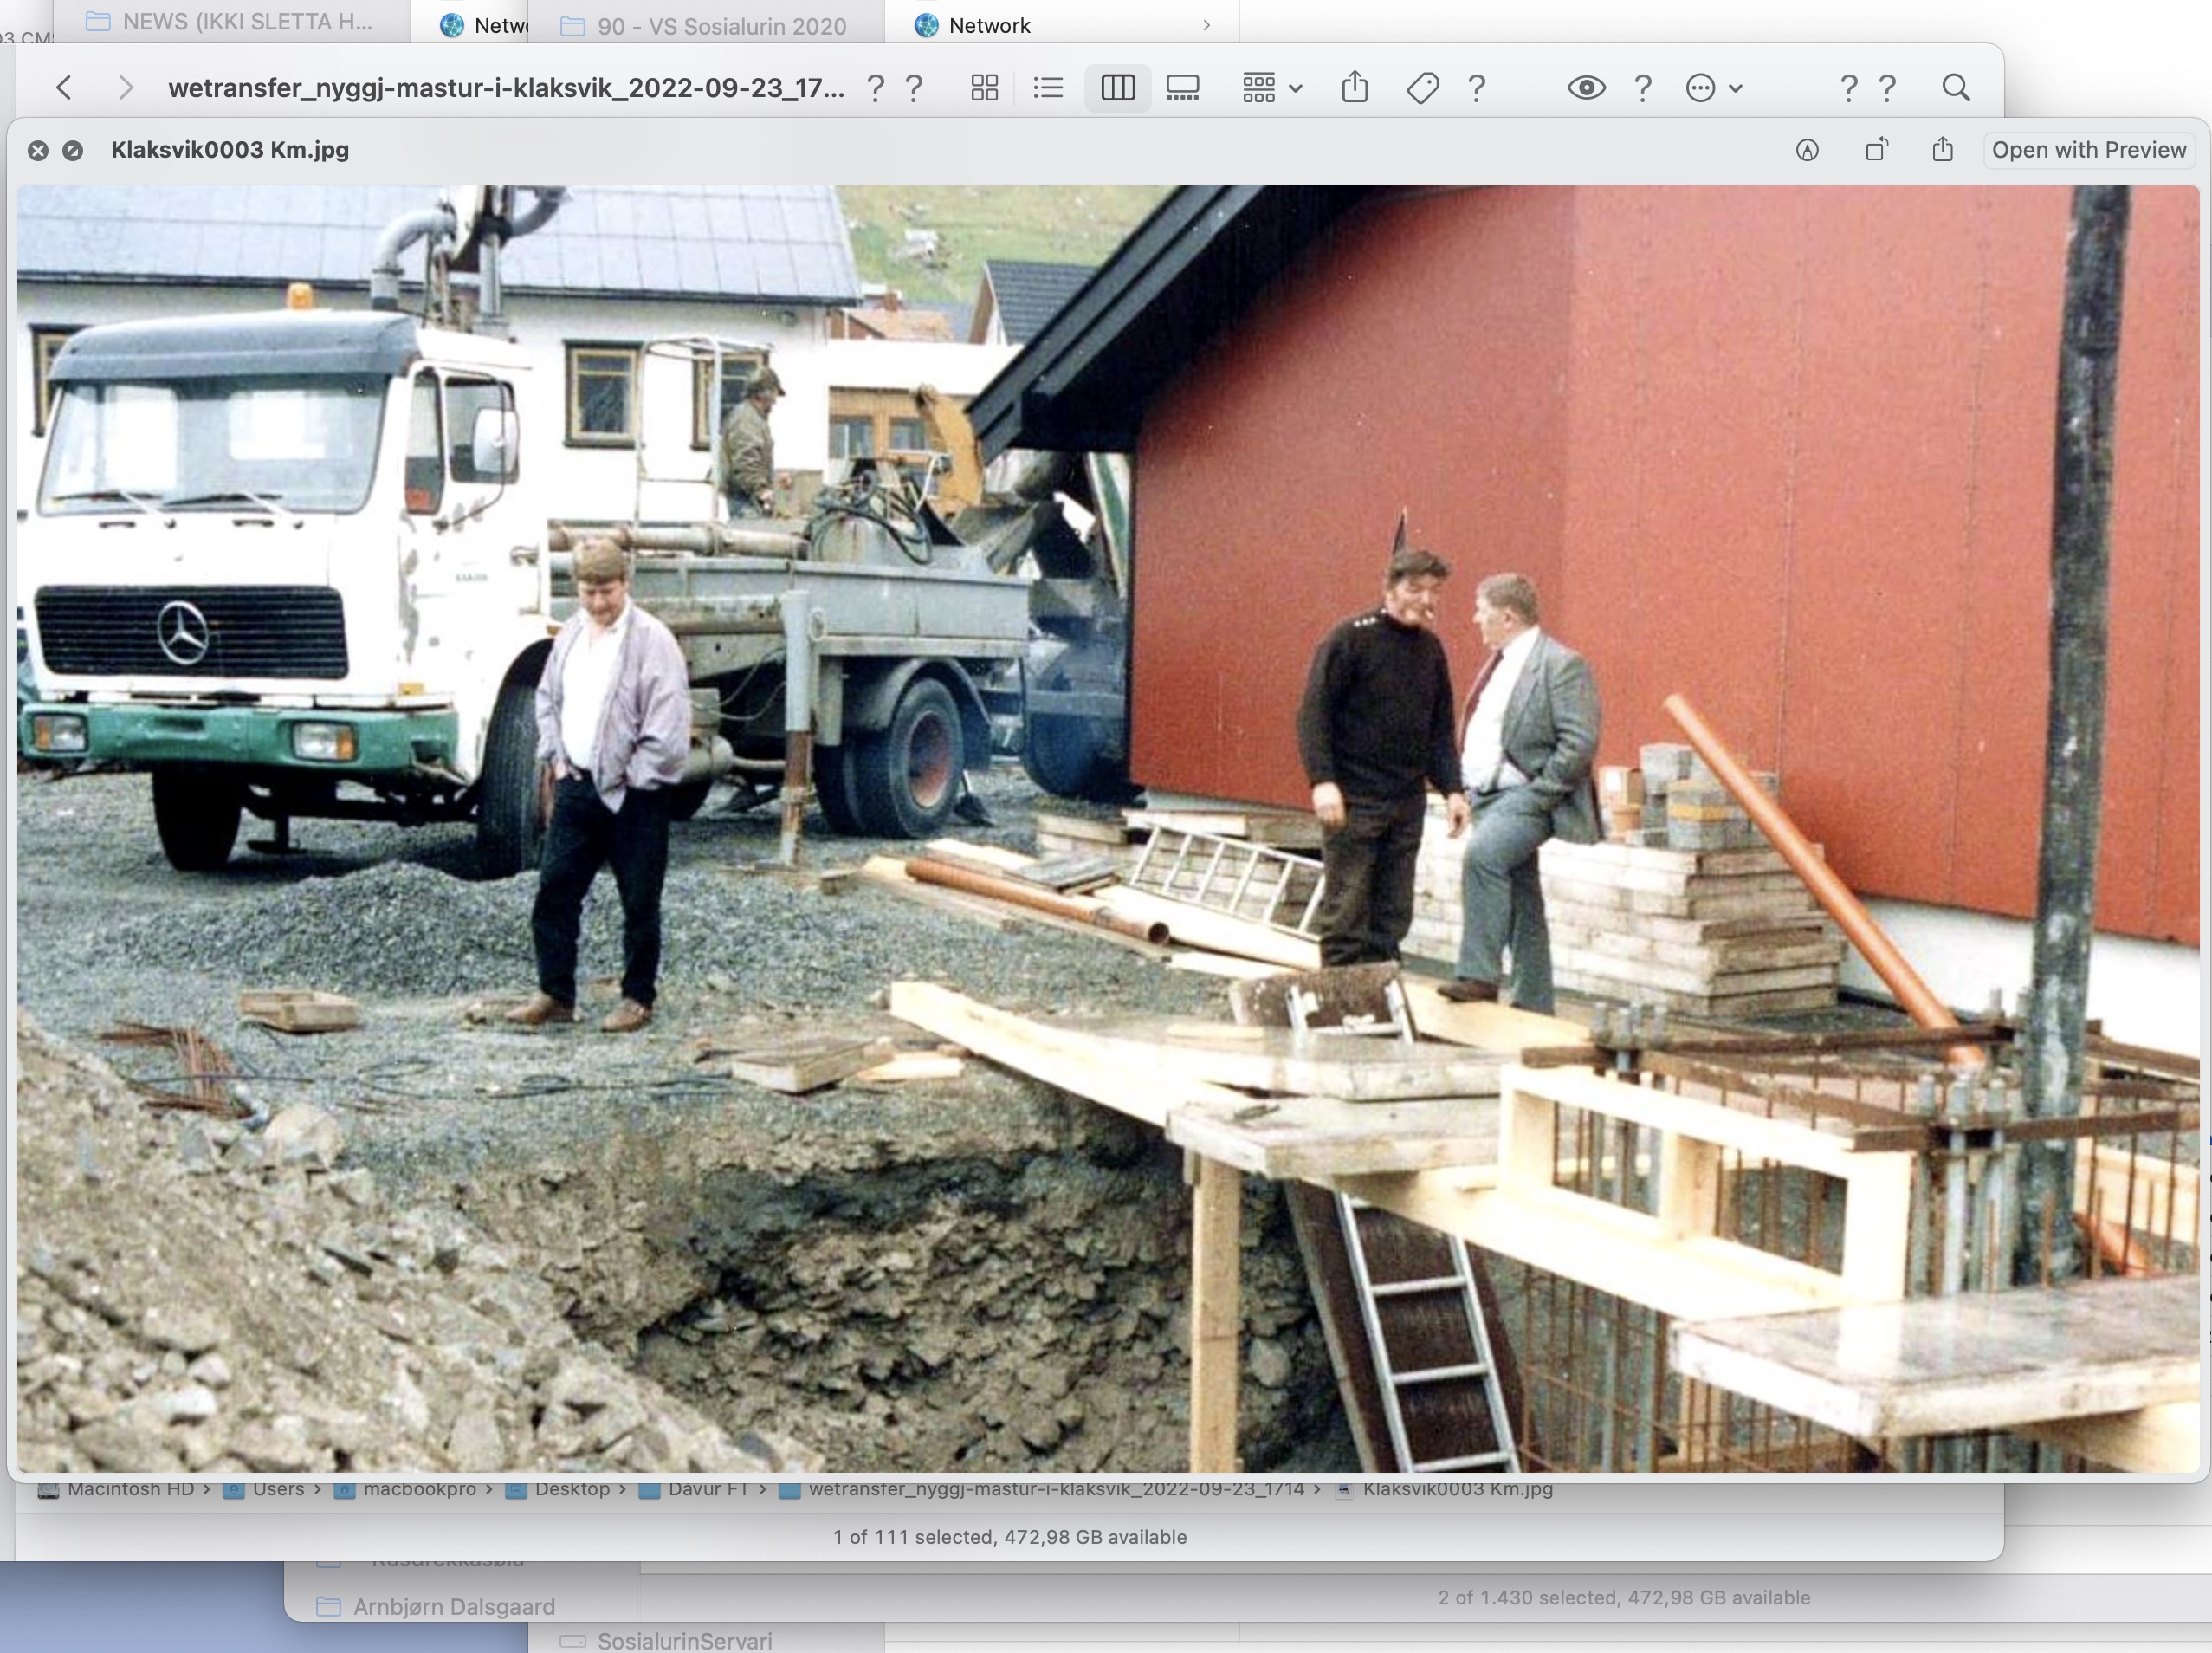The height and width of the screenshot is (1653, 2212).
Task: Click question mark icon right of eye icon
Action: [x=1642, y=88]
